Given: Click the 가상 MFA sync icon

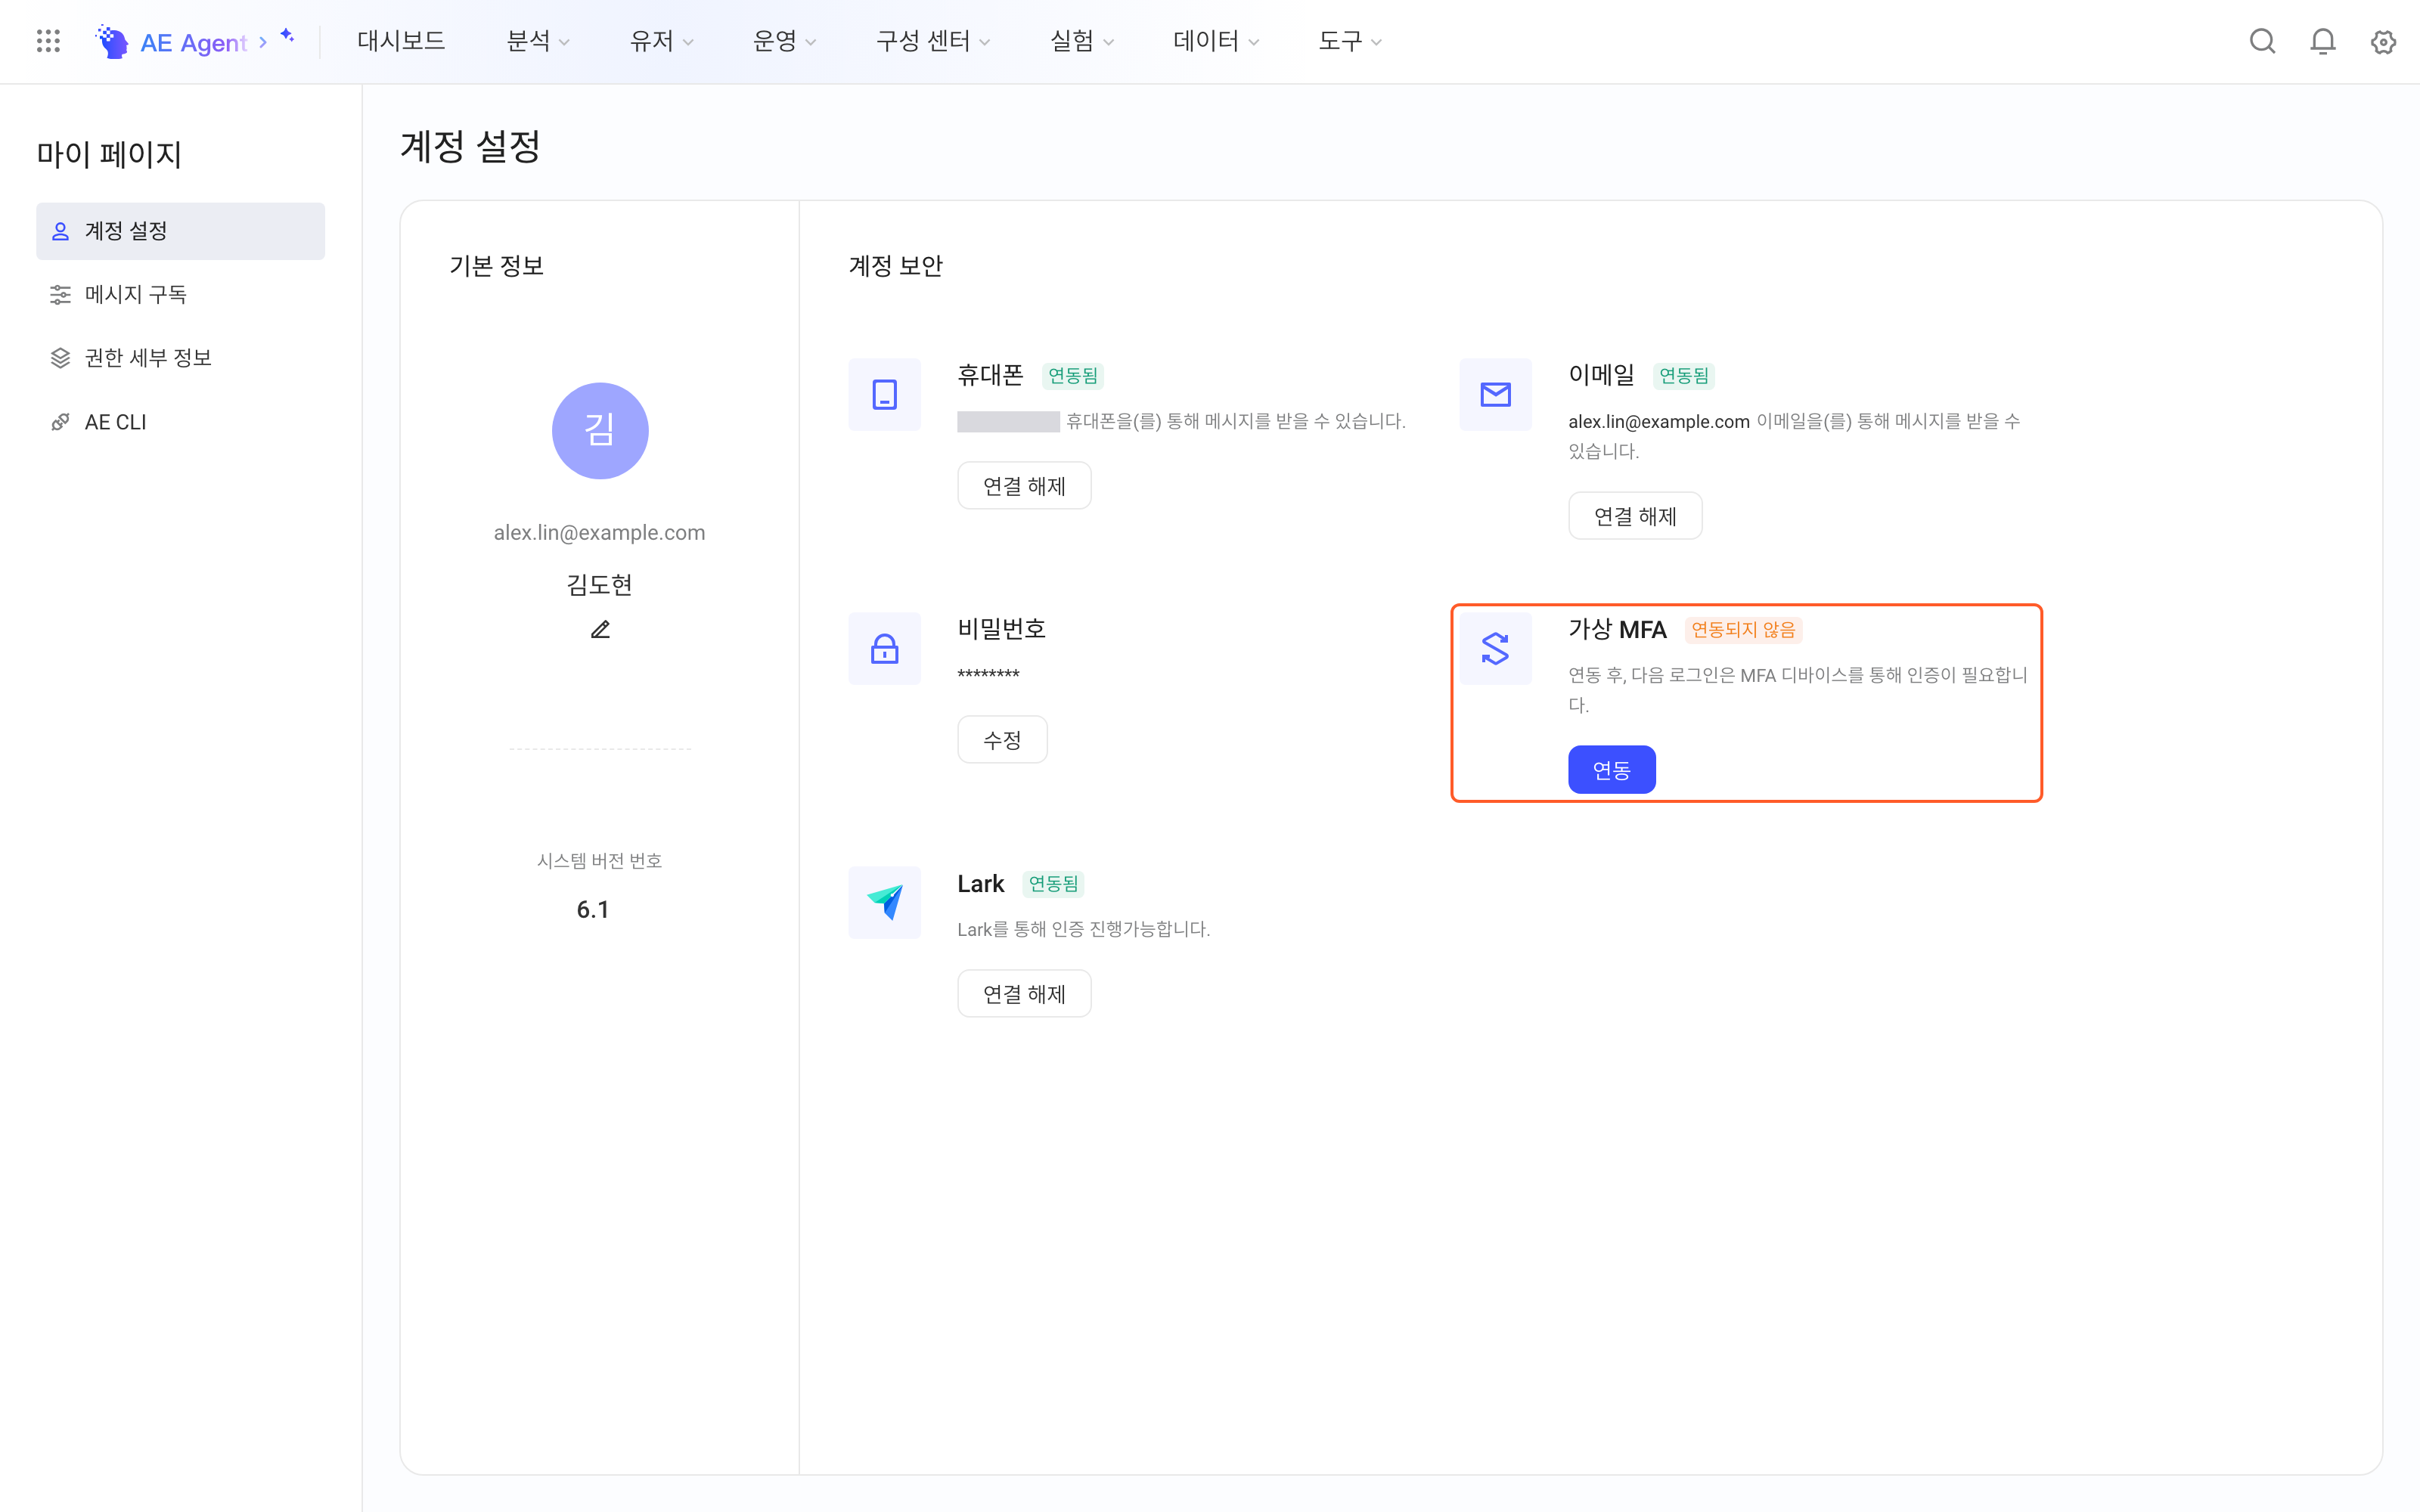Looking at the screenshot, I should pyautogui.click(x=1495, y=648).
